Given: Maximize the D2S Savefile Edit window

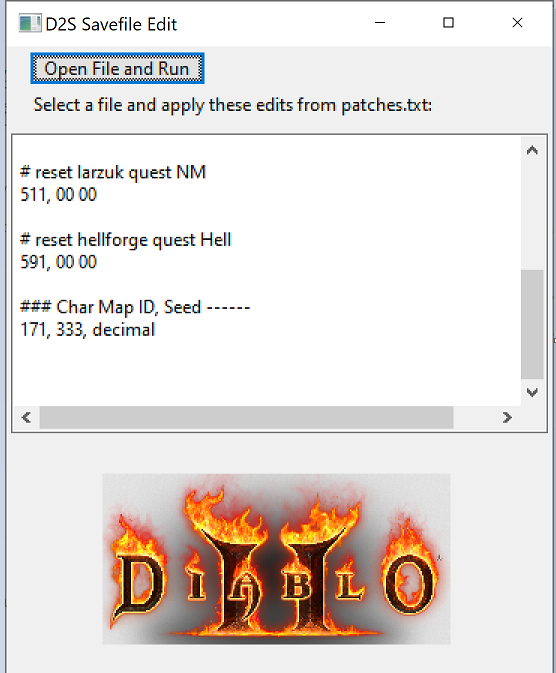Looking at the screenshot, I should click(448, 23).
